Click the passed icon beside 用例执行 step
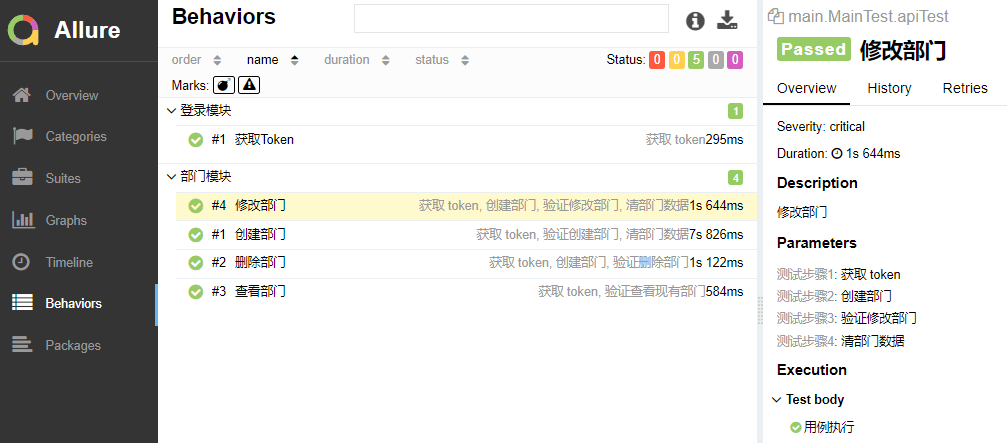 tap(796, 427)
